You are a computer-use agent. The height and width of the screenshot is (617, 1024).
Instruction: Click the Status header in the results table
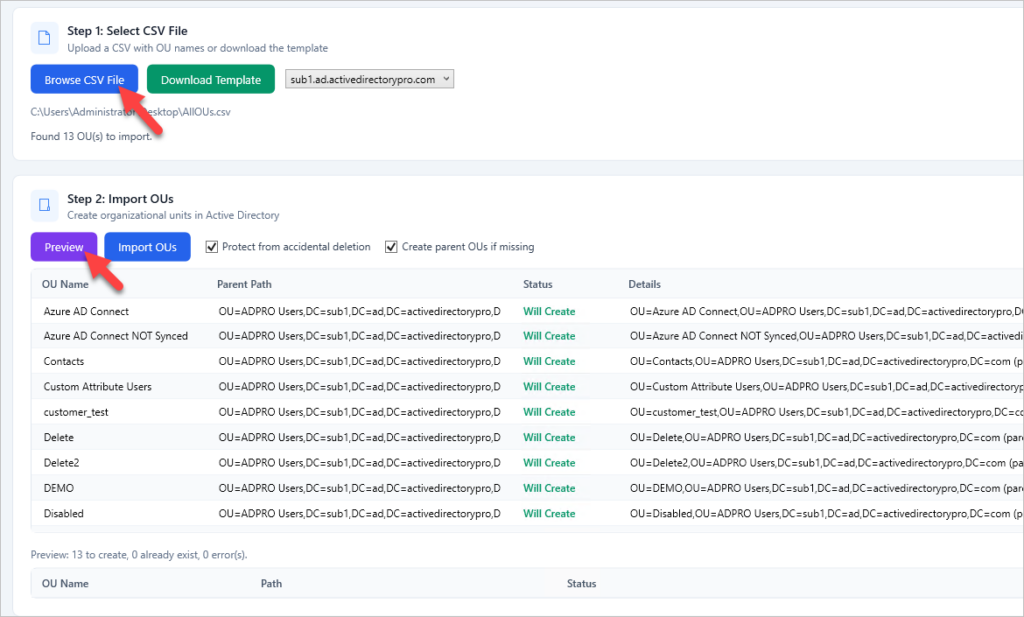(581, 583)
